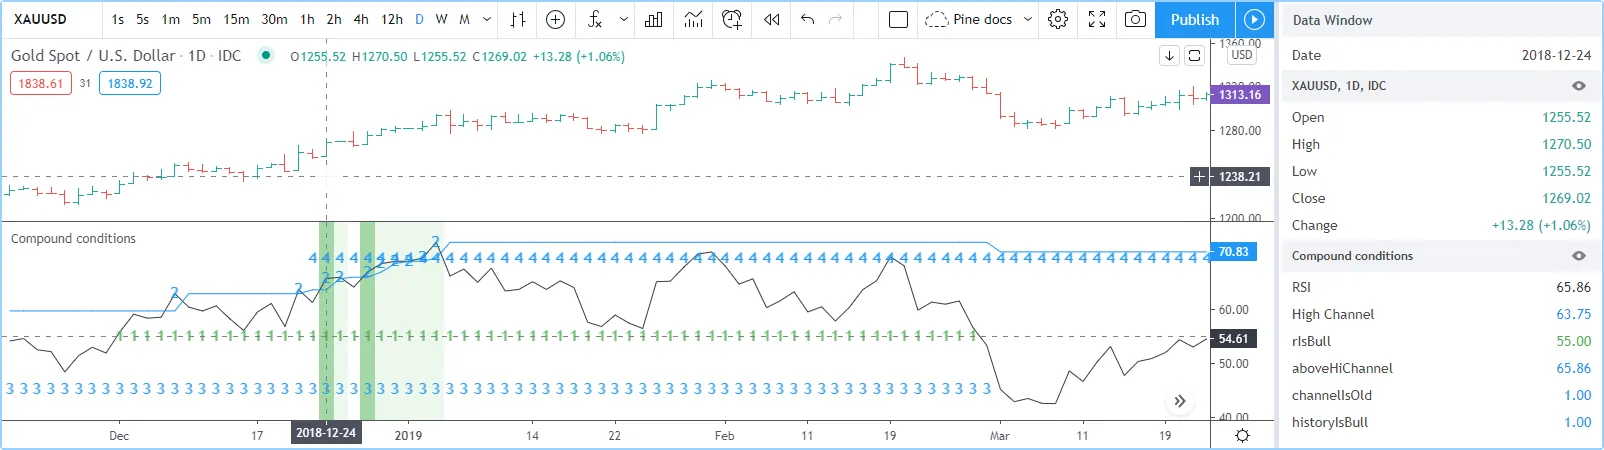Open chart settings gear in toolbar
Screen dimensions: 1604x450
coord(1058,19)
